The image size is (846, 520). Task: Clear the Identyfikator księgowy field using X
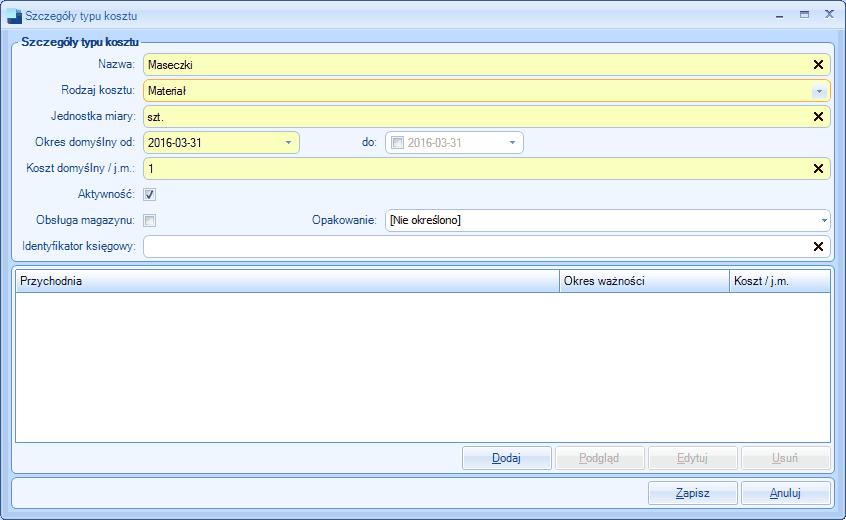[x=818, y=247]
